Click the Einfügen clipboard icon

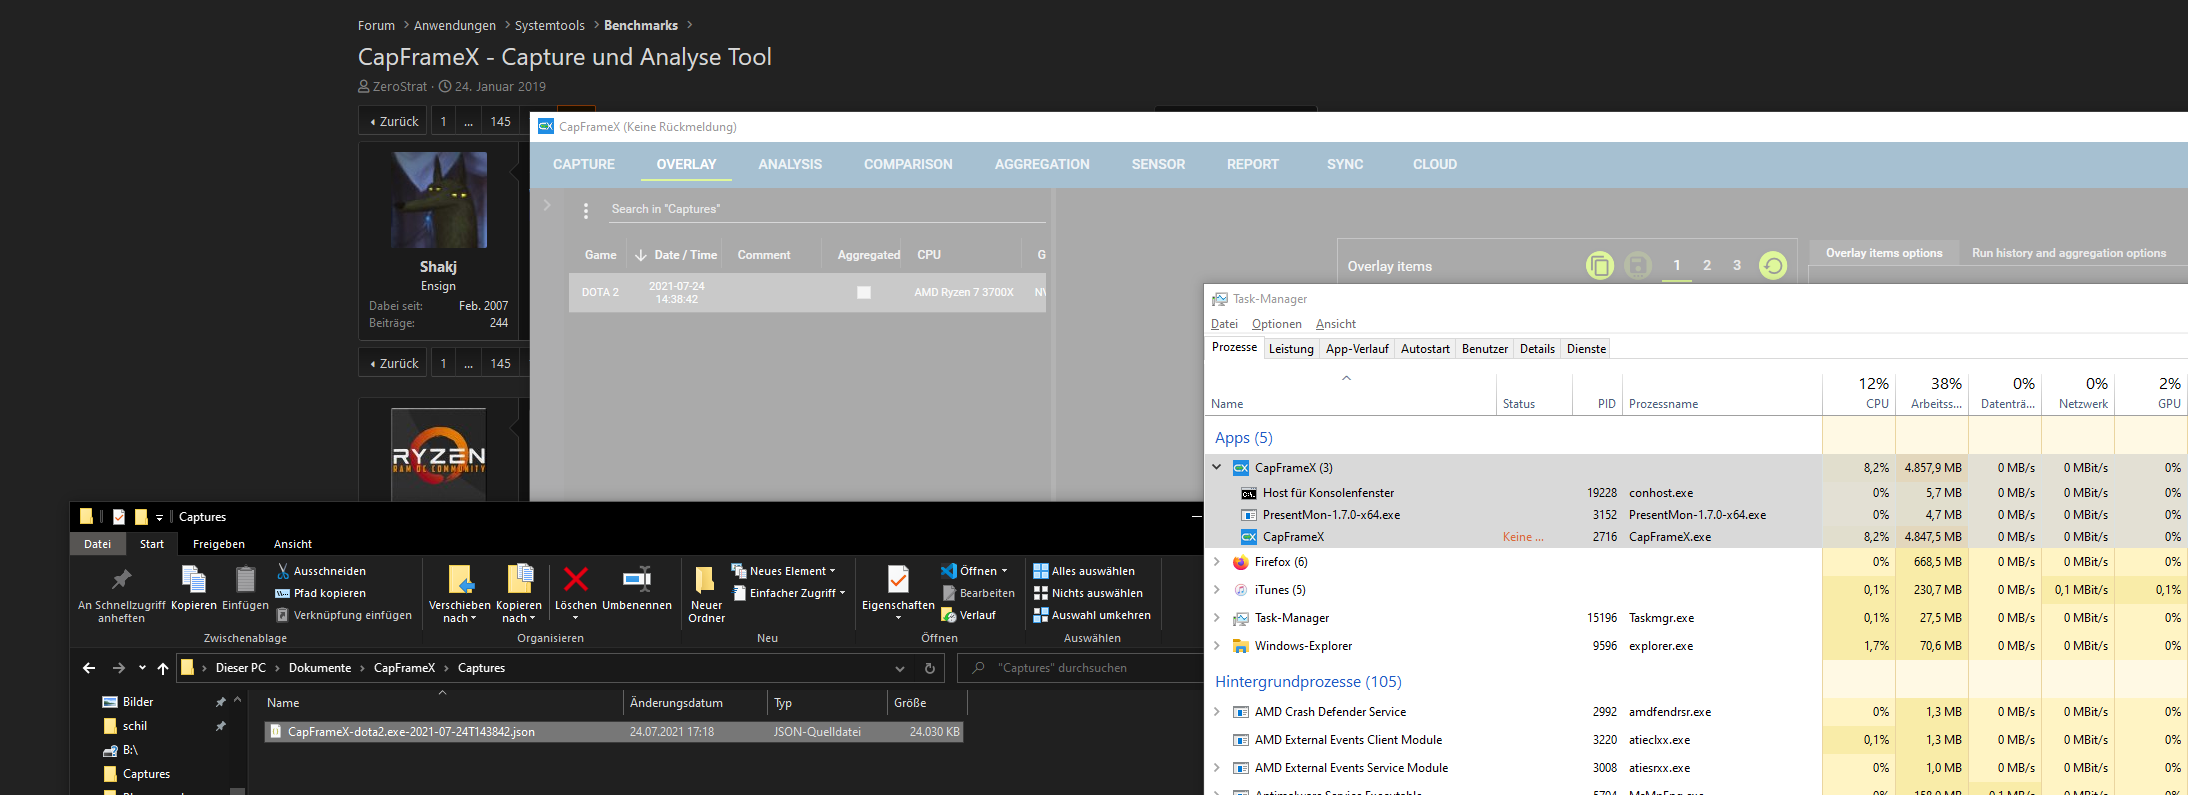point(245,579)
